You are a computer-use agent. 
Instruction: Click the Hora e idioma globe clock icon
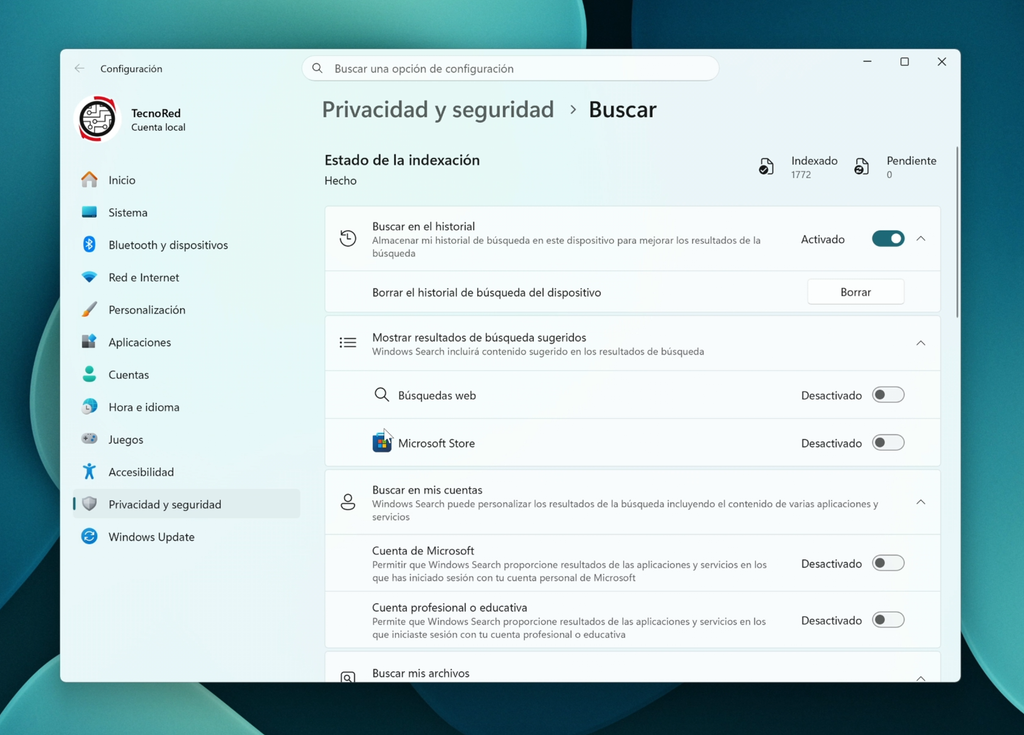pyautogui.click(x=89, y=407)
